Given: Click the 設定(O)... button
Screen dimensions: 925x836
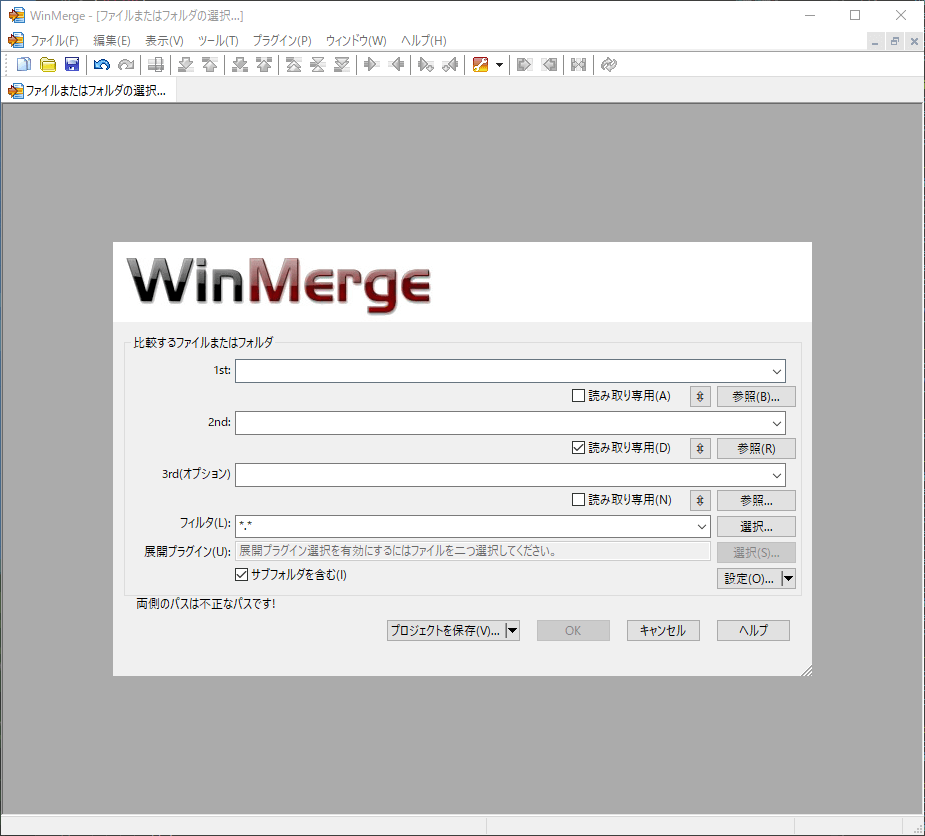Looking at the screenshot, I should [749, 579].
